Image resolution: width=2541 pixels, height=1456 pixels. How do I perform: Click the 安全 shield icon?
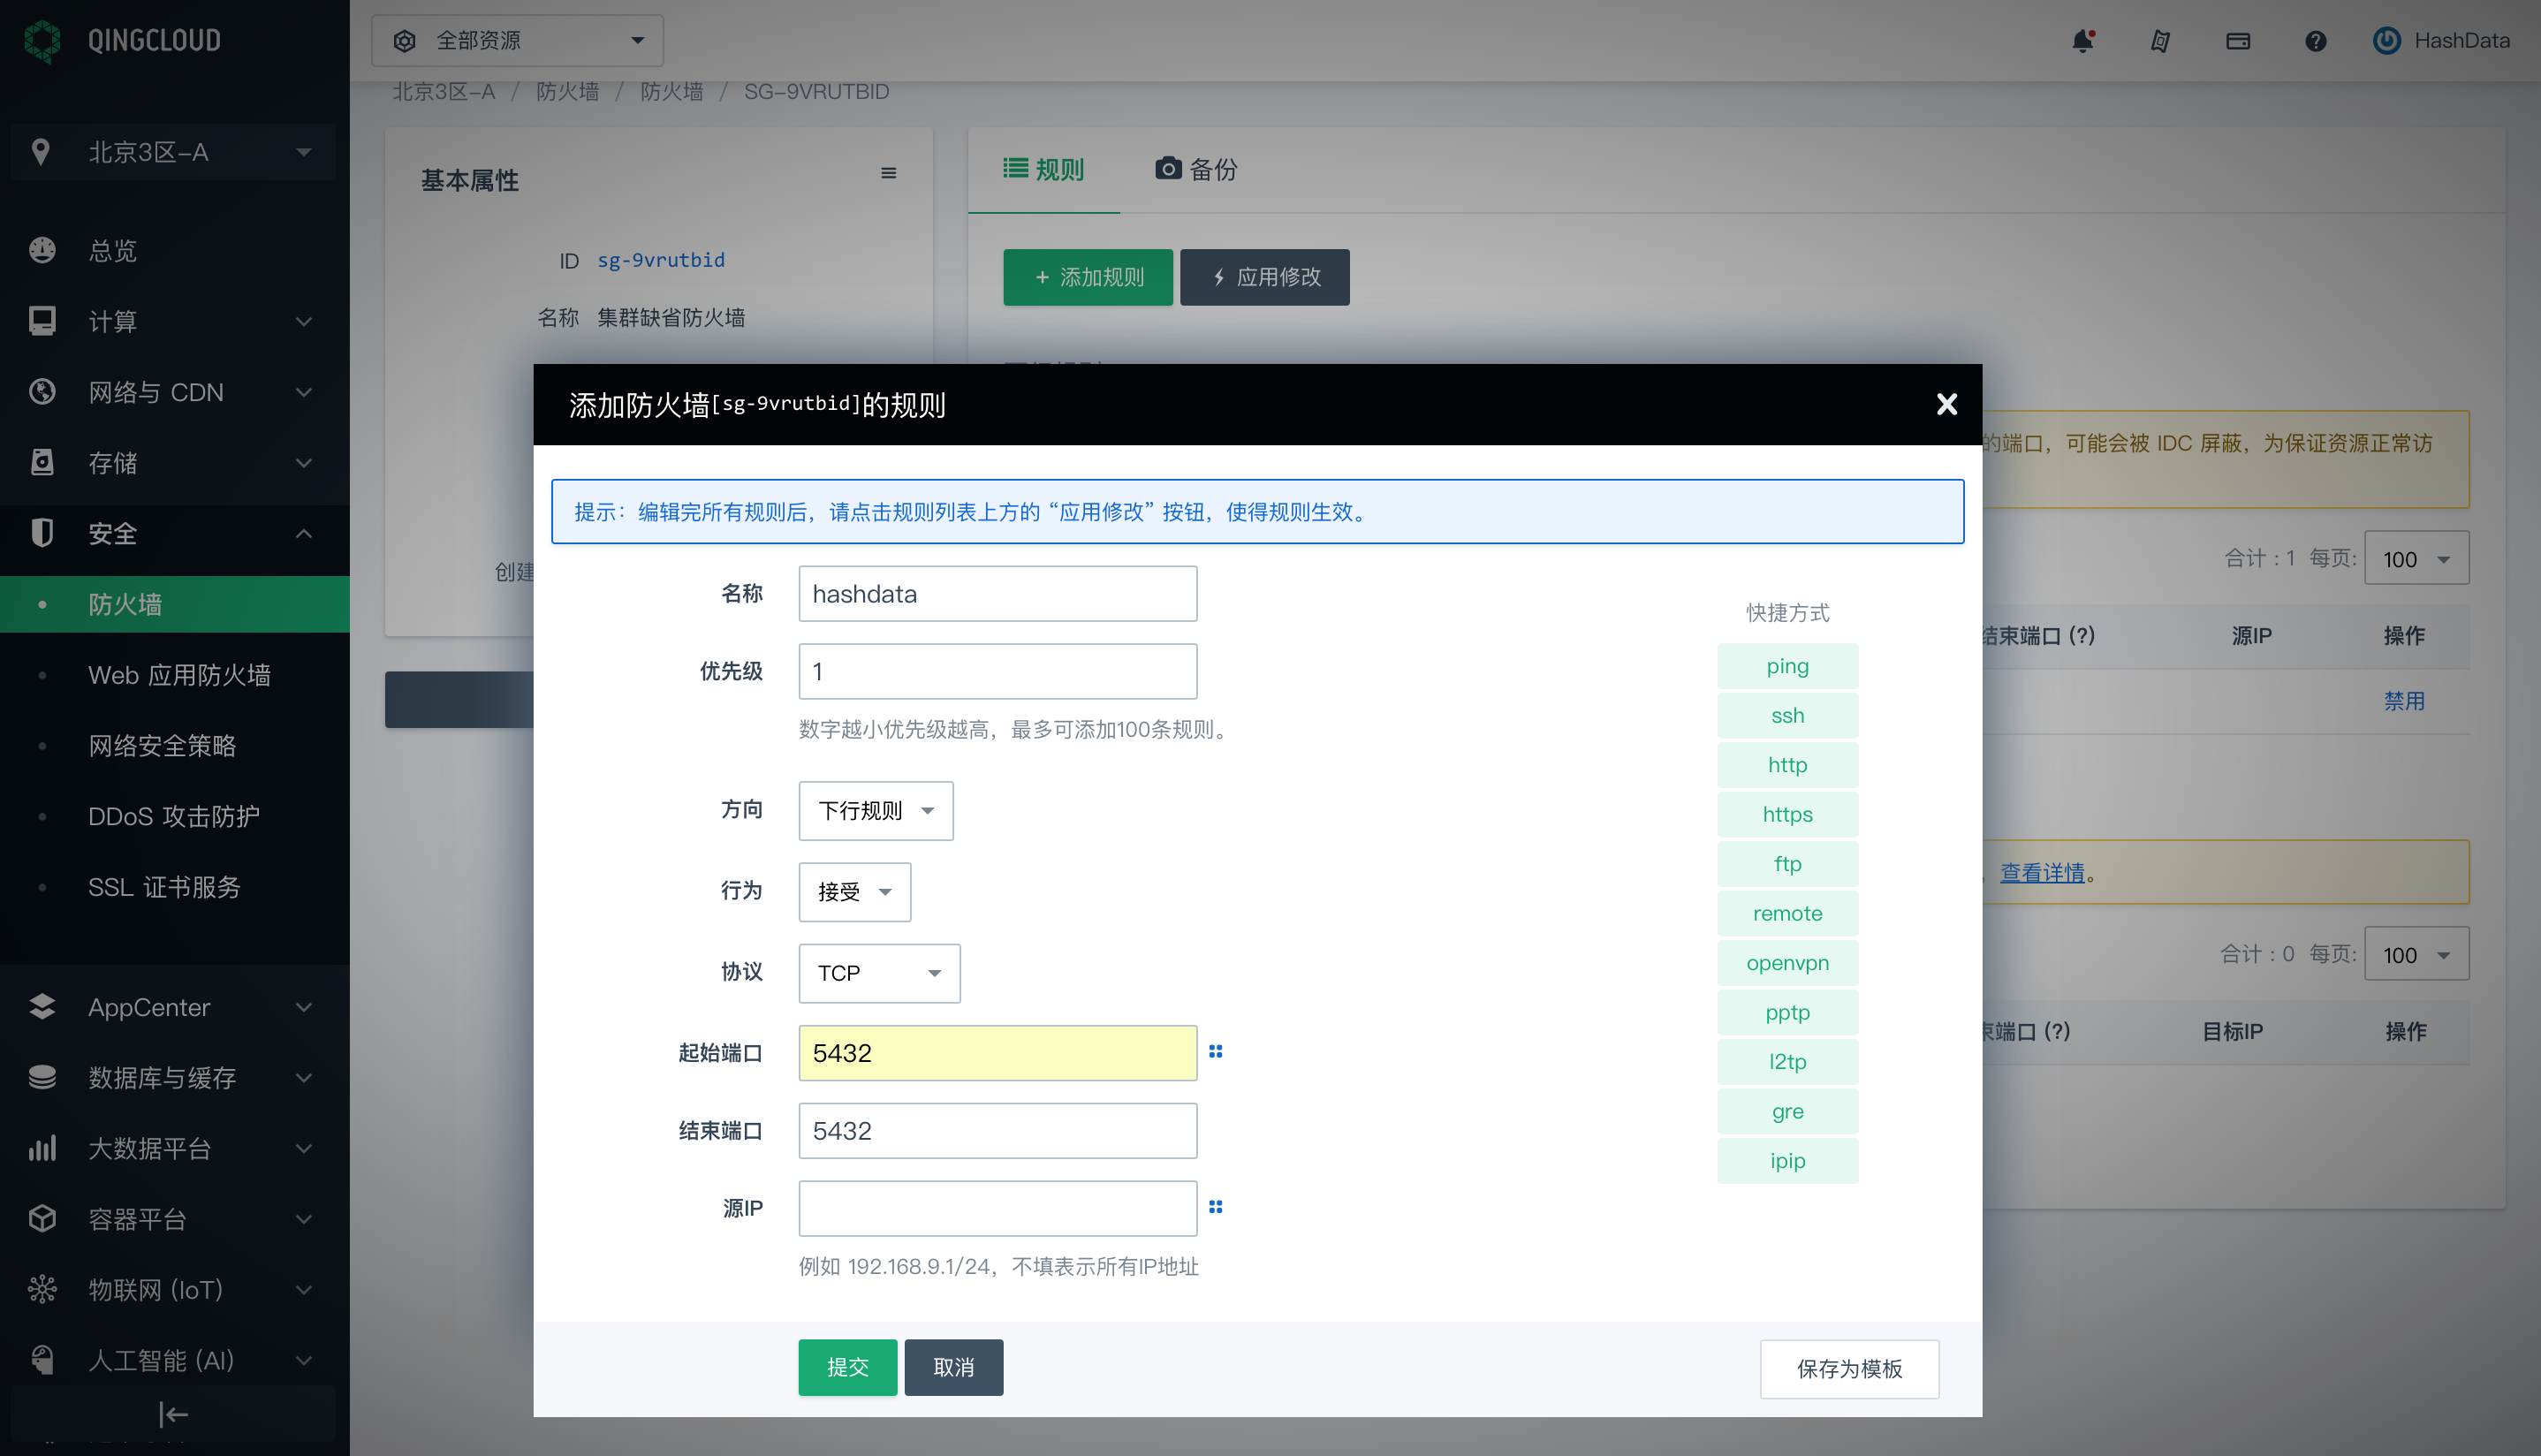pos(42,533)
